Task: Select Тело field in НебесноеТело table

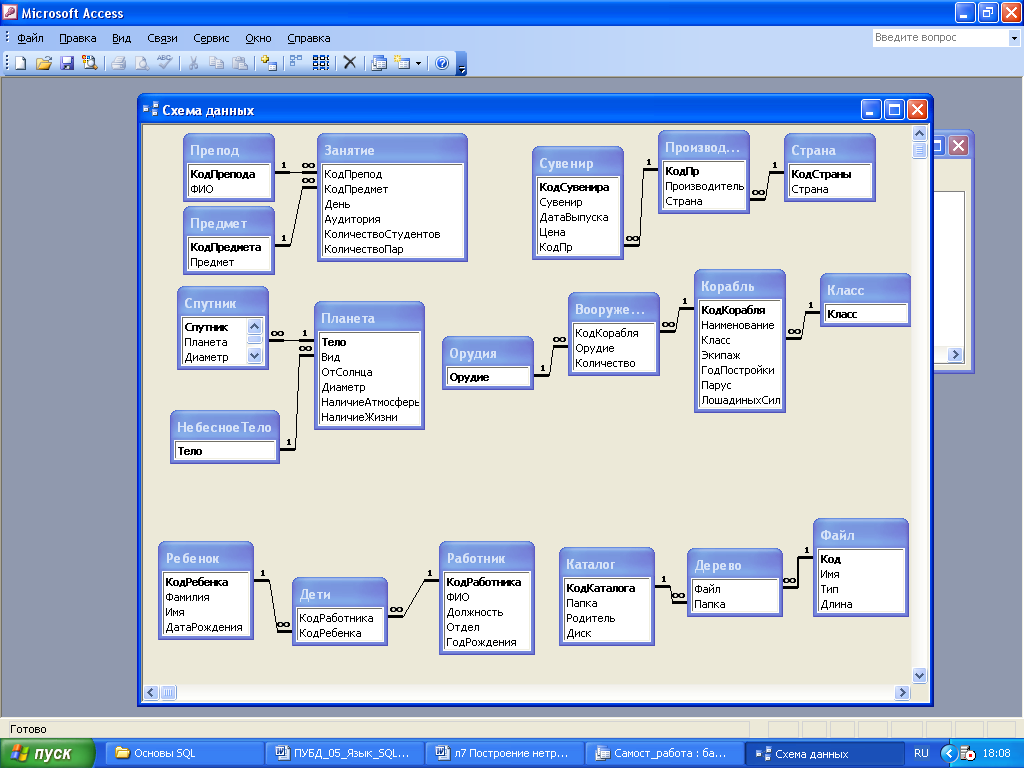Action: point(225,451)
